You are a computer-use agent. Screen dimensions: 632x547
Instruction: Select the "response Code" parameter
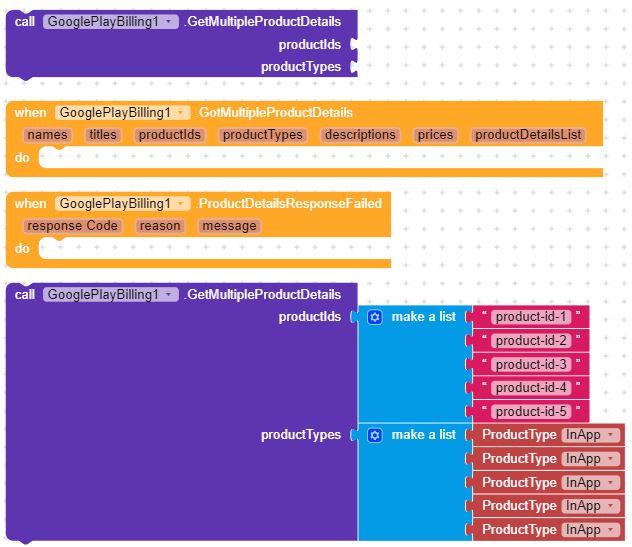pyautogui.click(x=73, y=226)
